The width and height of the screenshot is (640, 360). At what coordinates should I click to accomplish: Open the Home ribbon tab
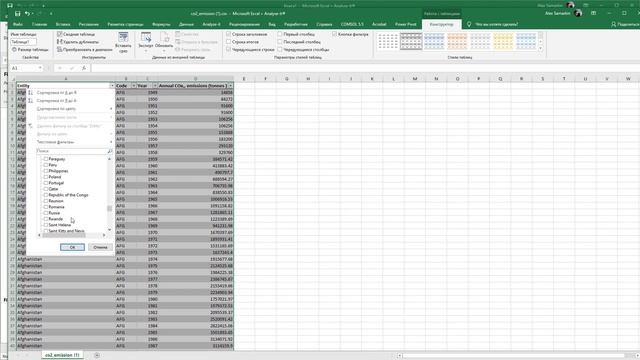click(40, 24)
